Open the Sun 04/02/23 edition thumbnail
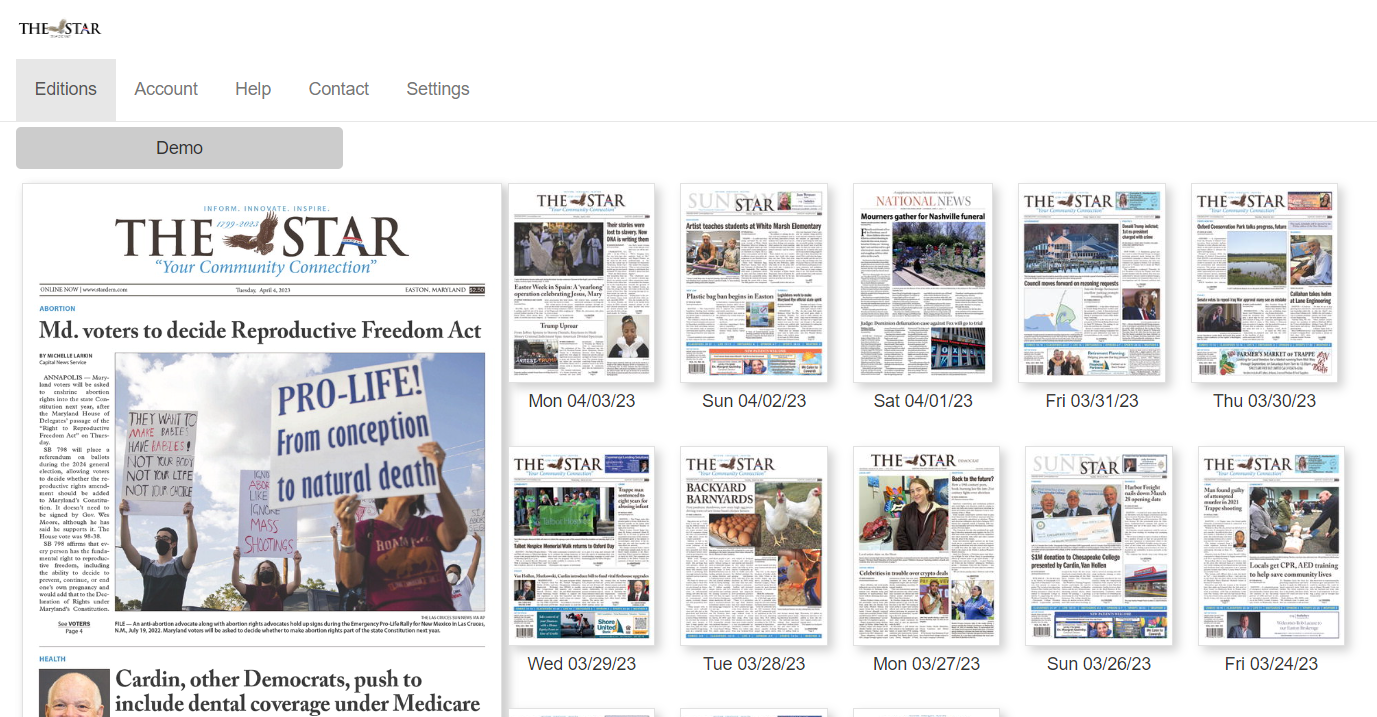Screen dimensions: 1377x717 [754, 283]
